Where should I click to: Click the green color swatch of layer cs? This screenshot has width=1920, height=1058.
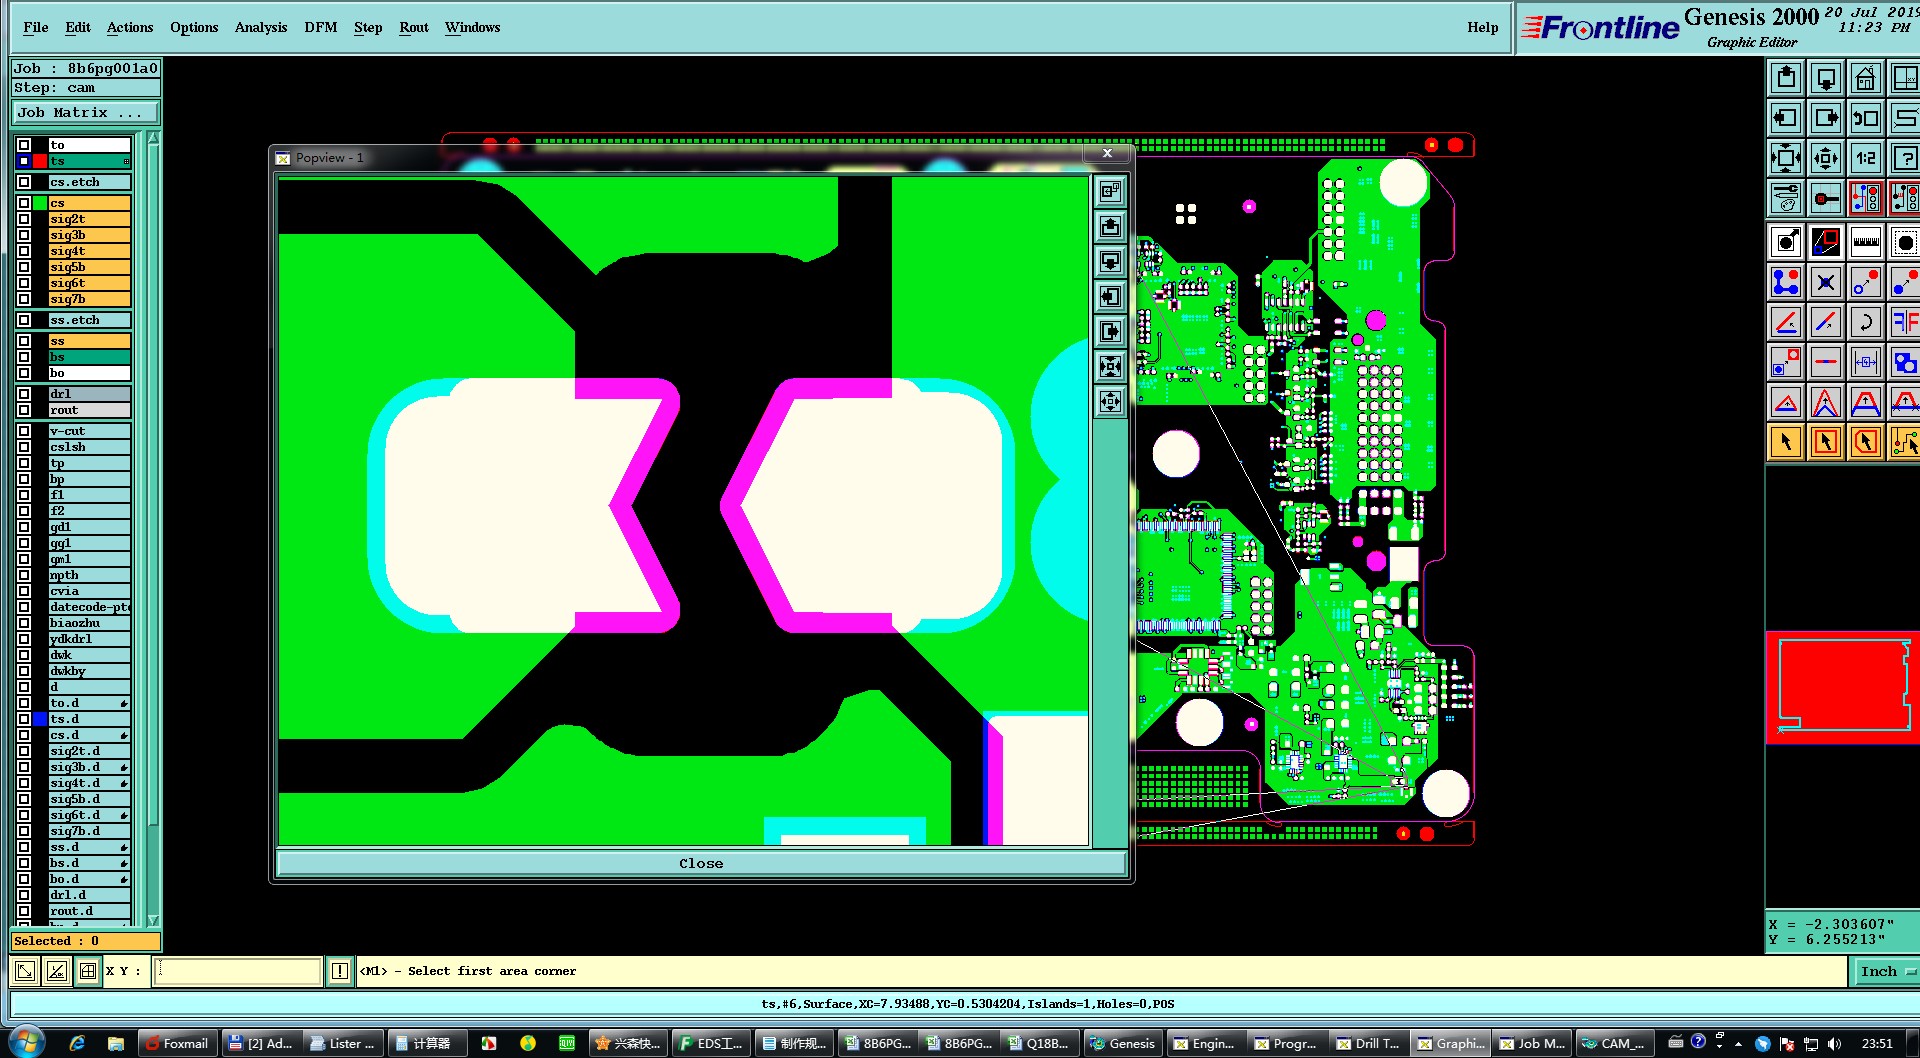40,203
